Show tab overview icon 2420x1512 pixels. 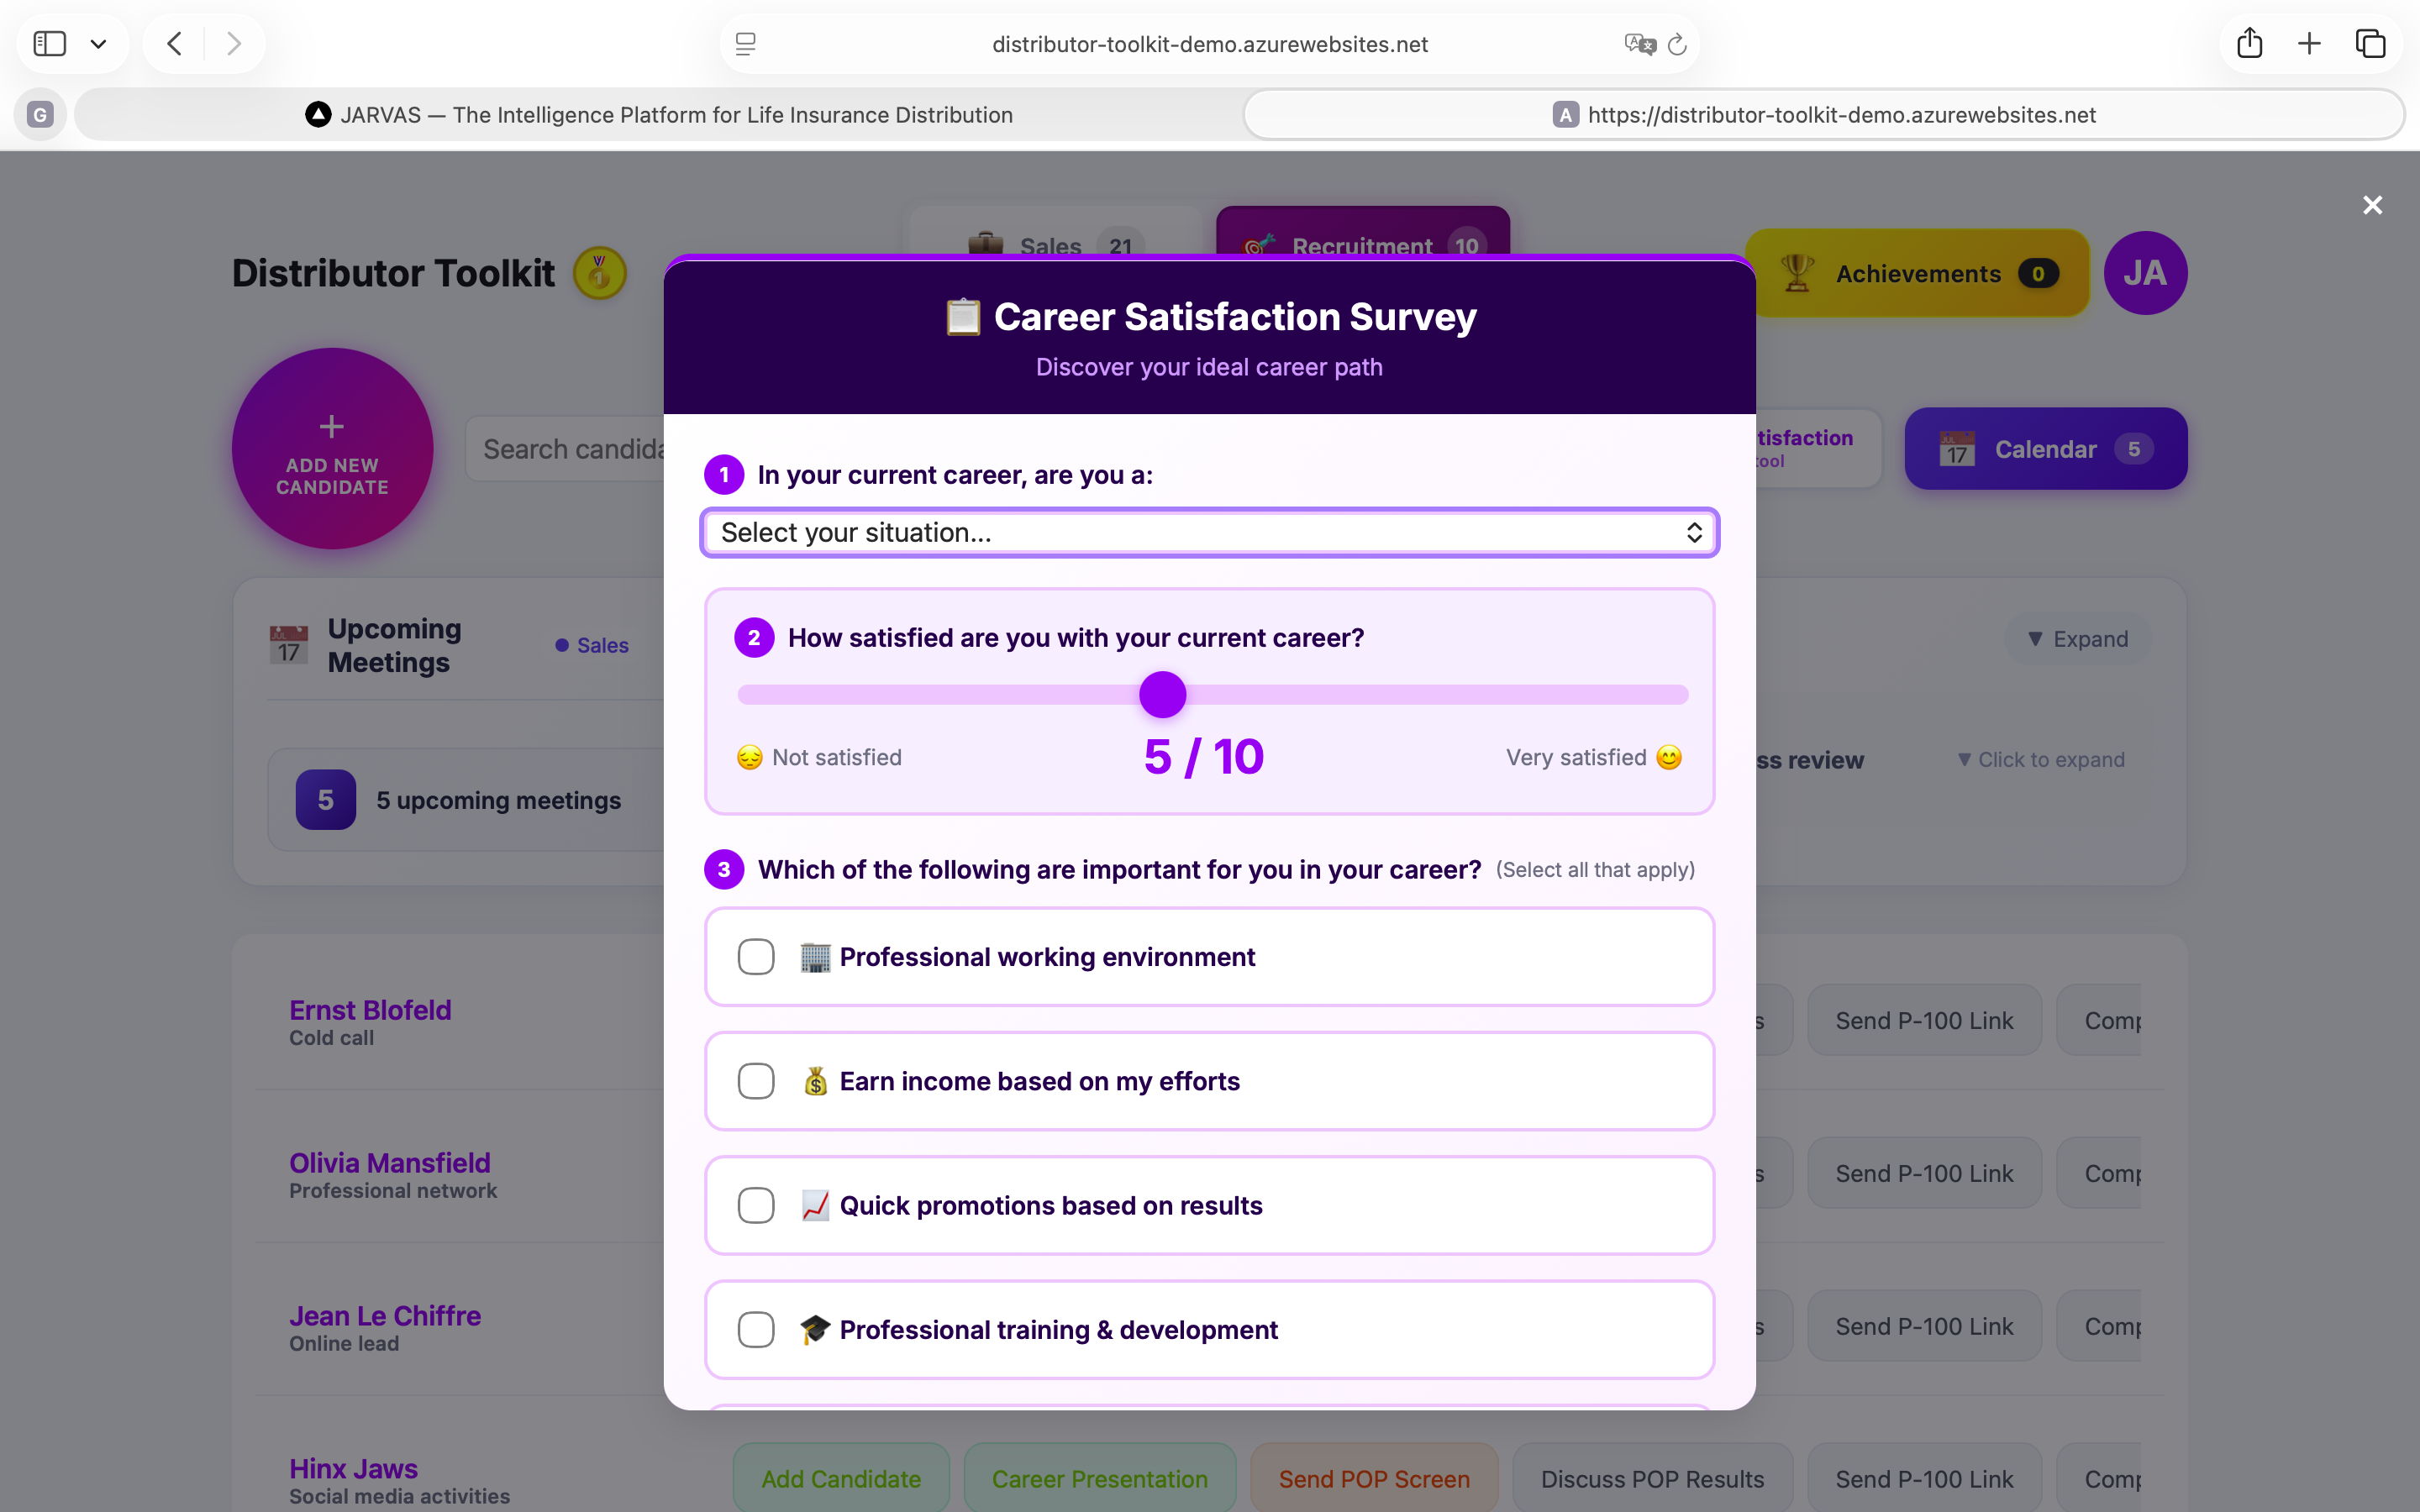pyautogui.click(x=2370, y=43)
